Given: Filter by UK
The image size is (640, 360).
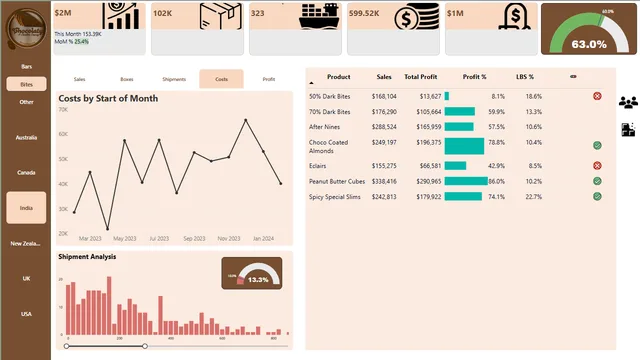Looking at the screenshot, I should tap(27, 278).
